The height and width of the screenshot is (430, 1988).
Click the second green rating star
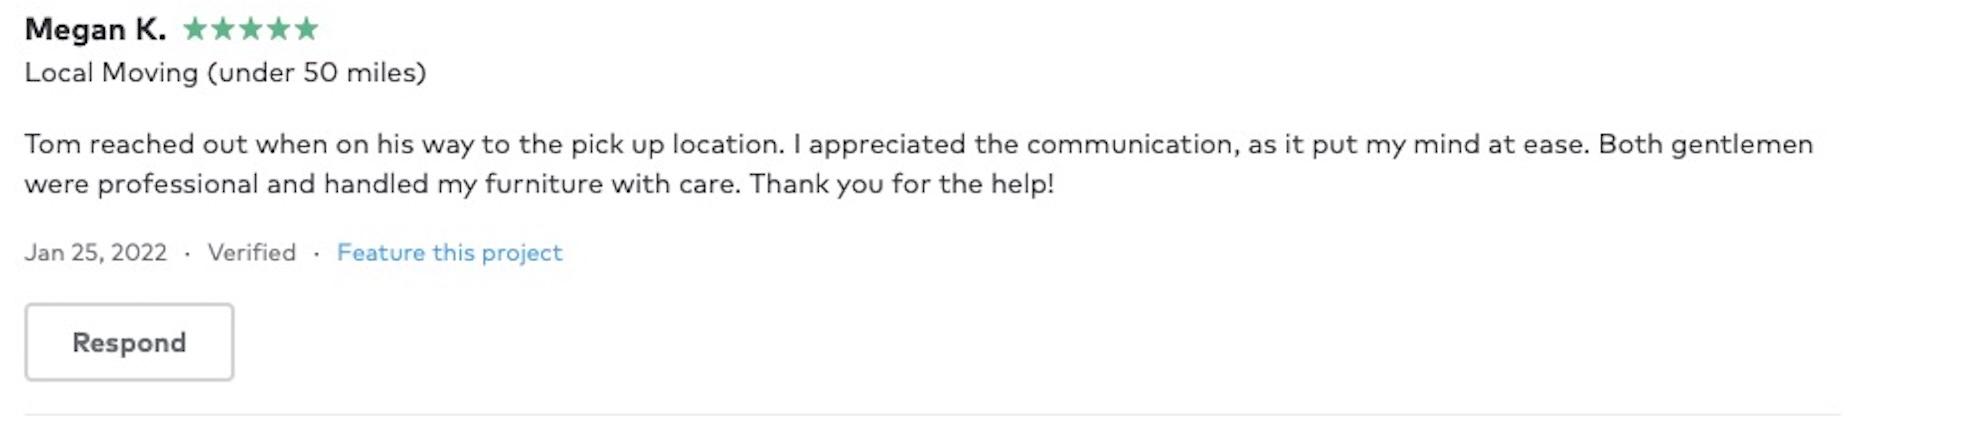coord(223,29)
